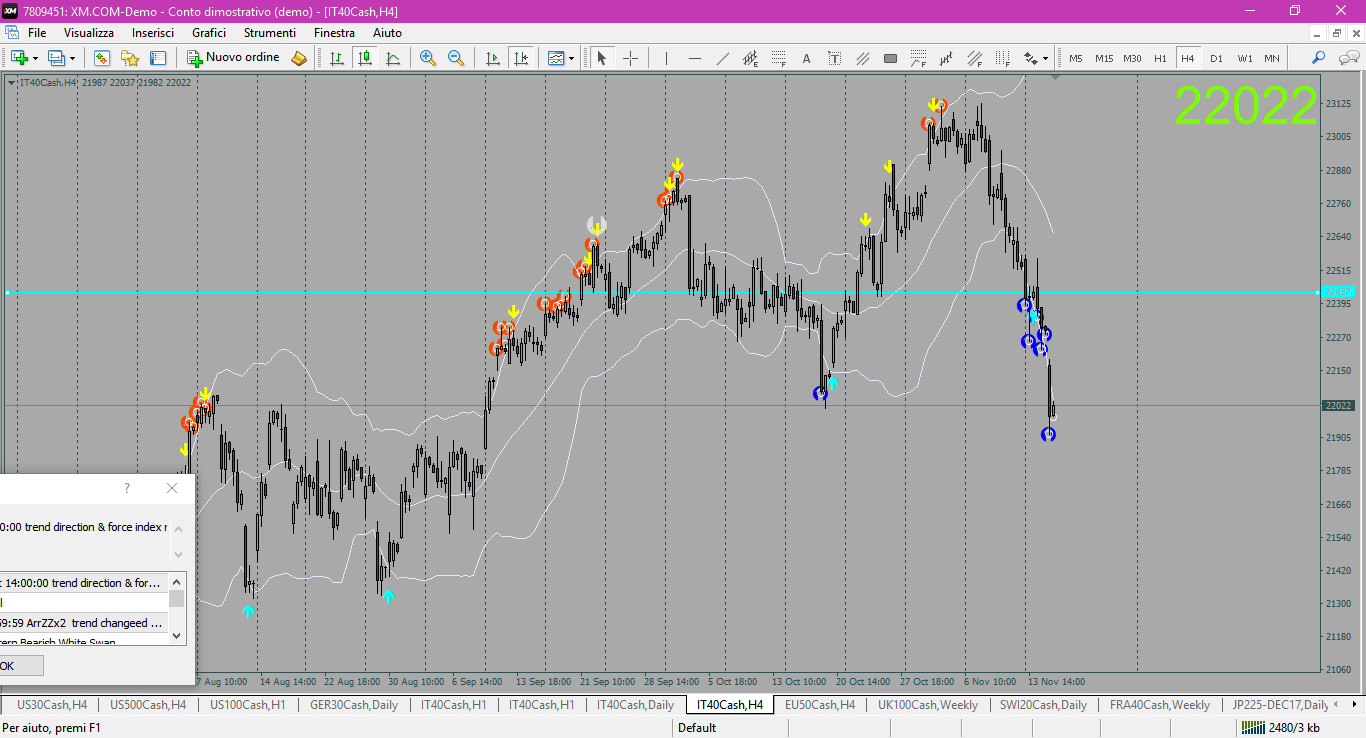
Task: Open the search magnifier icon
Action: 1319,58
